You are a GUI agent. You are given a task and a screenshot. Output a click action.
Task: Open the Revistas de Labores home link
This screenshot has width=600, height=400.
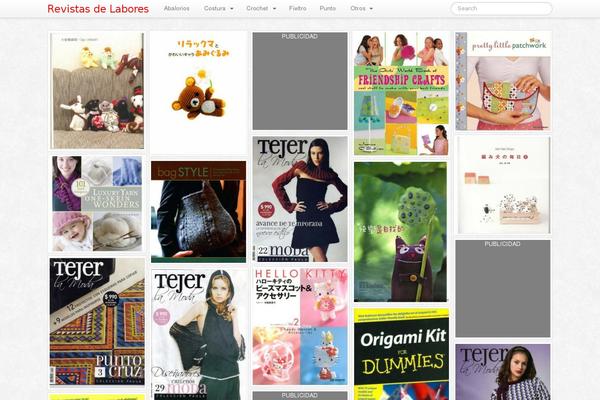tap(98, 8)
